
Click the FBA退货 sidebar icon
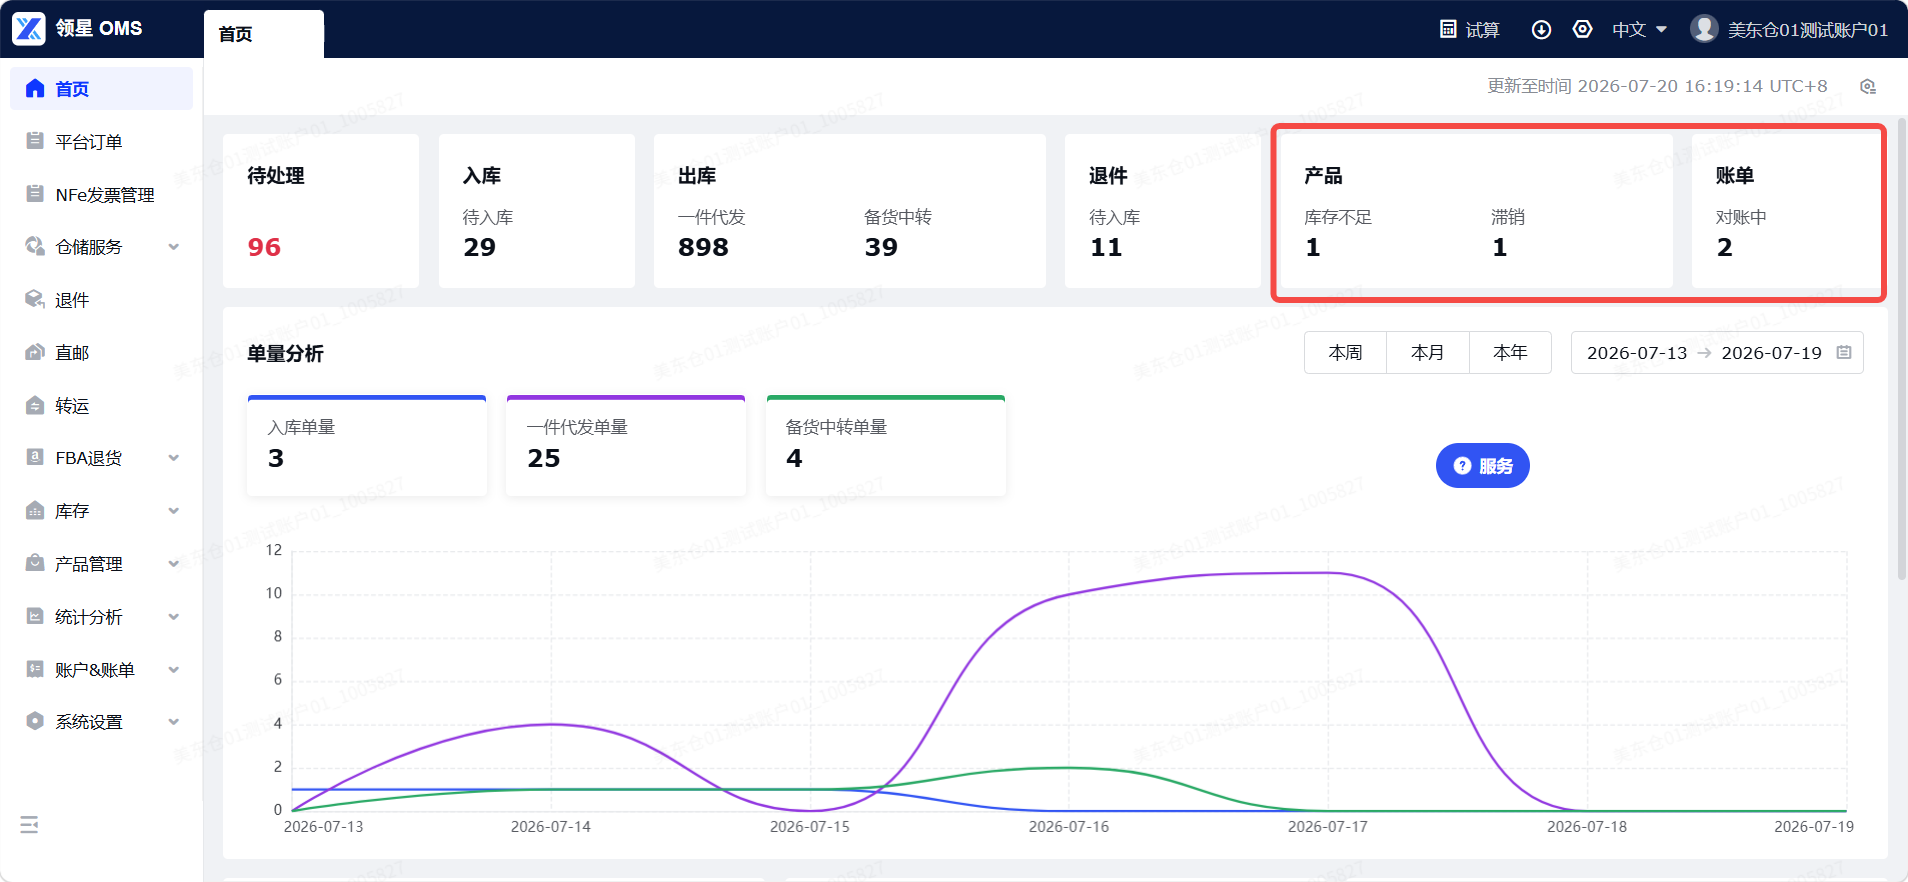35,457
